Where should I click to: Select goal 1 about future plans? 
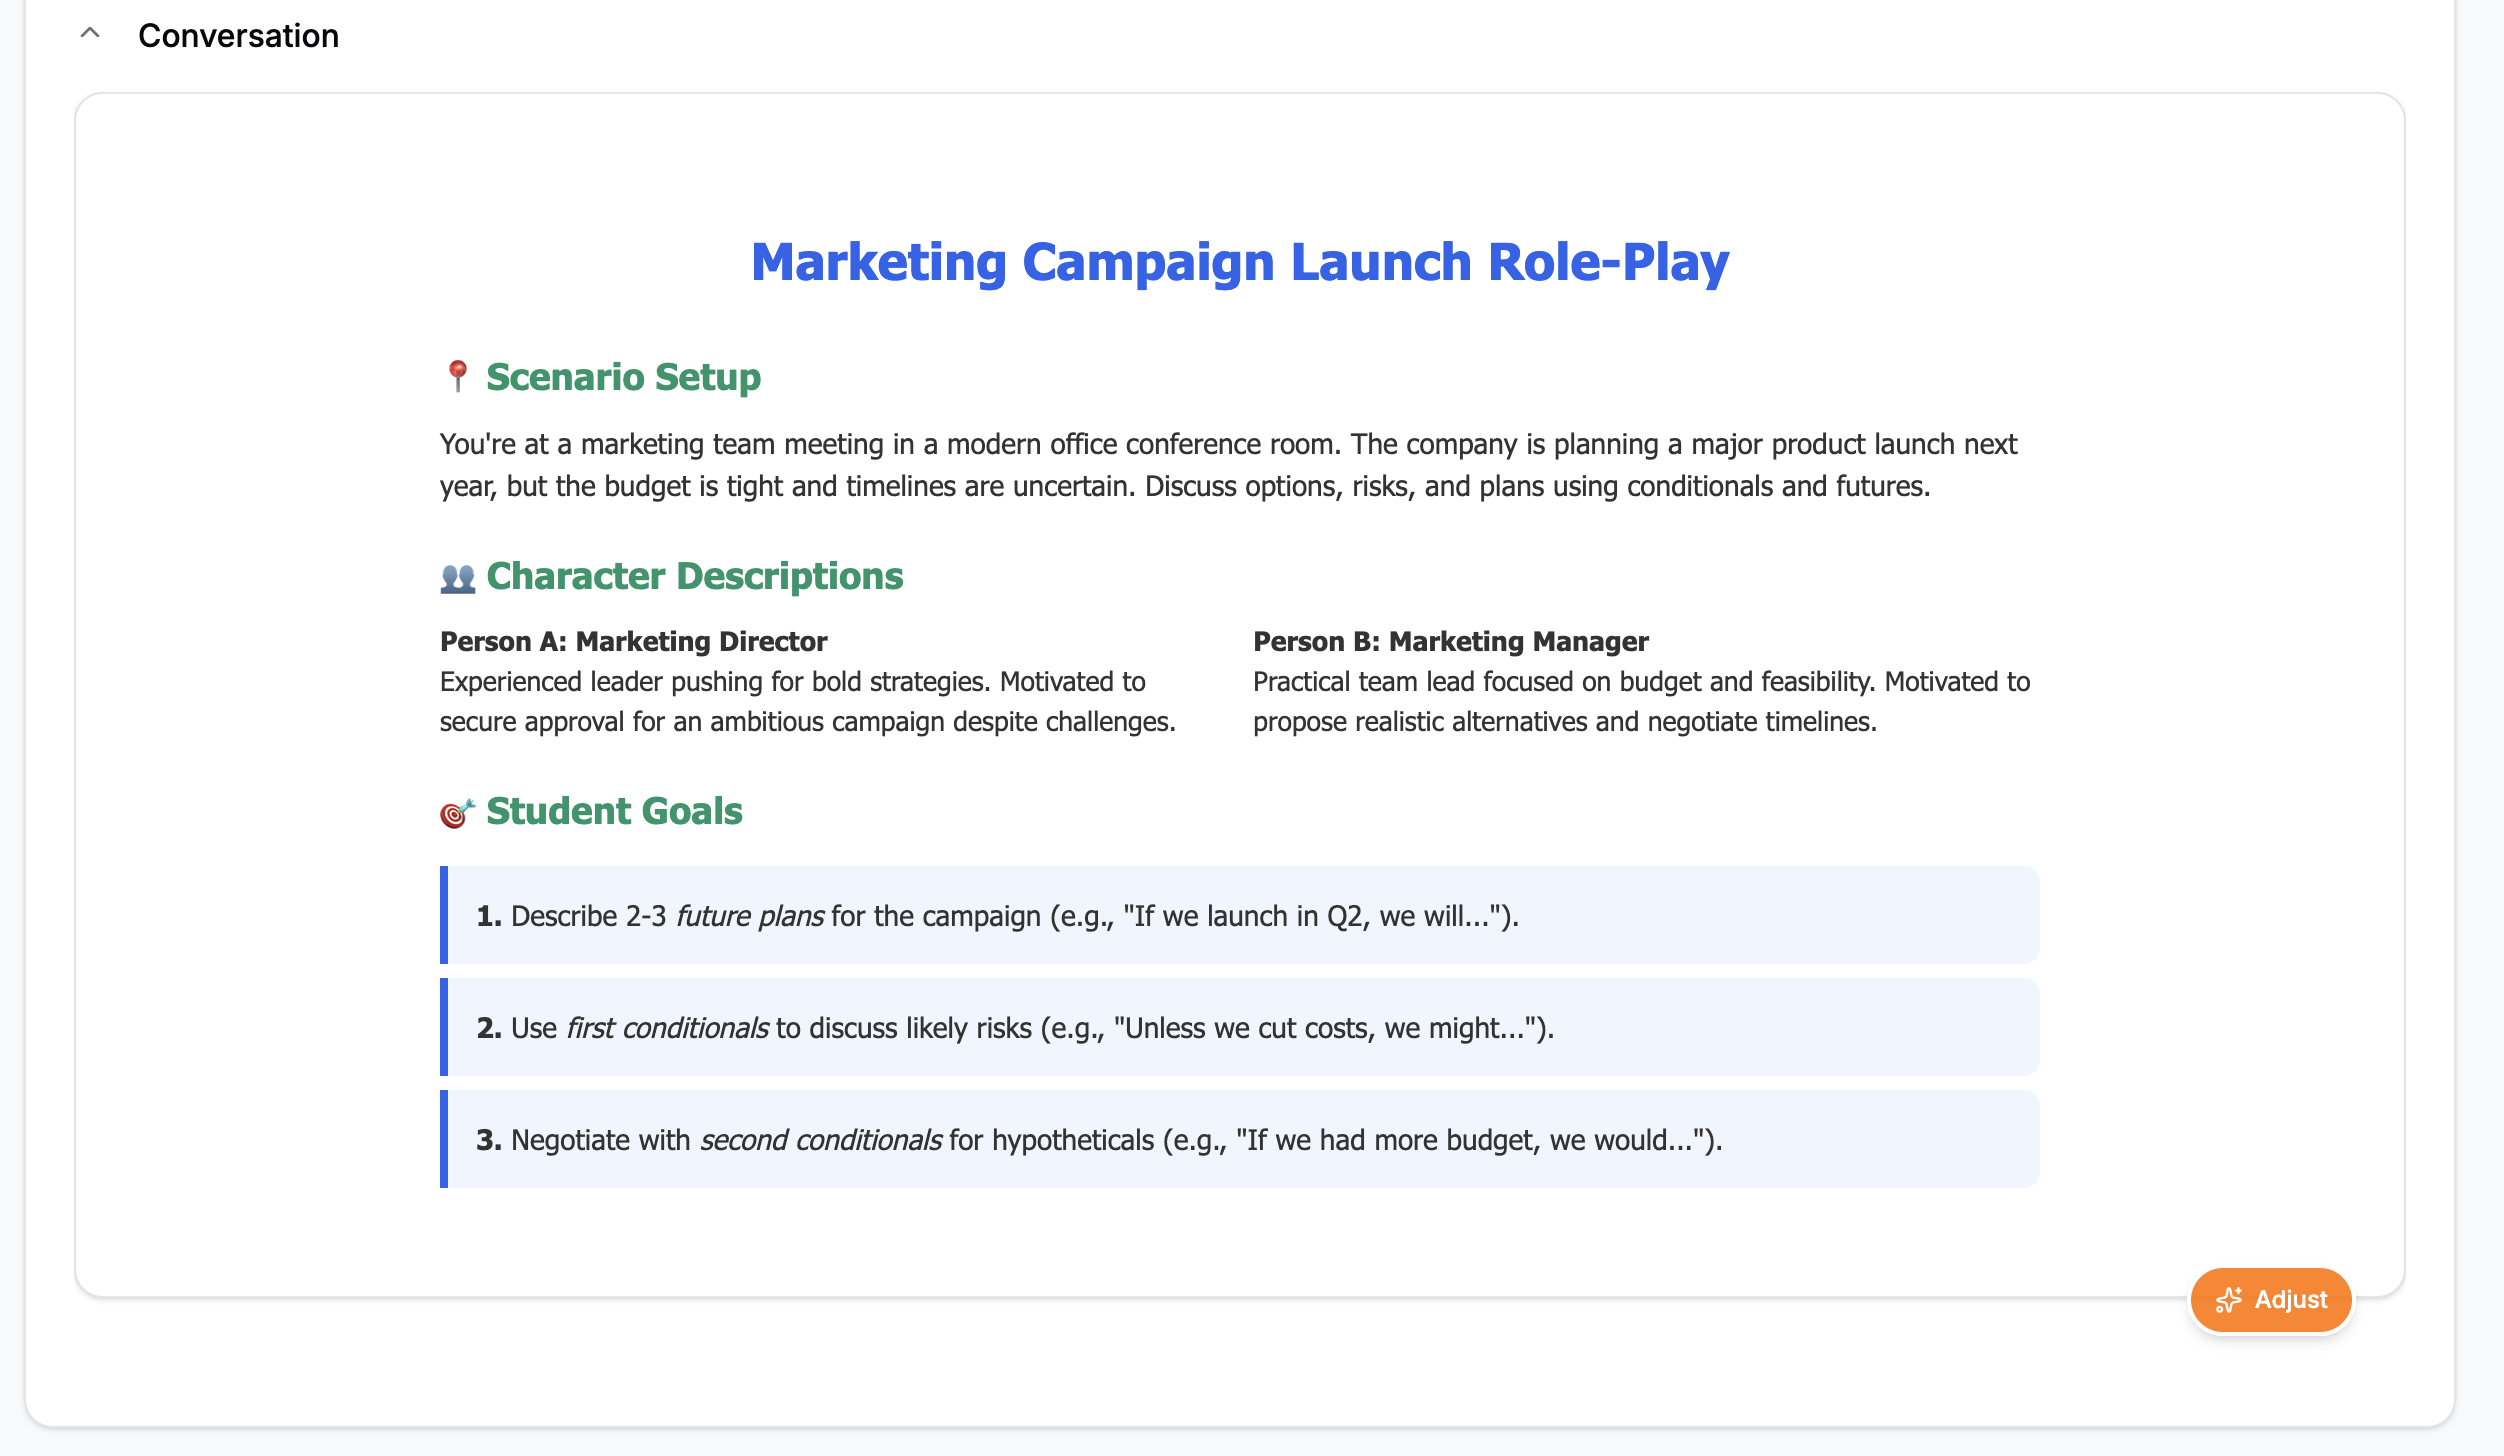pos(1239,915)
